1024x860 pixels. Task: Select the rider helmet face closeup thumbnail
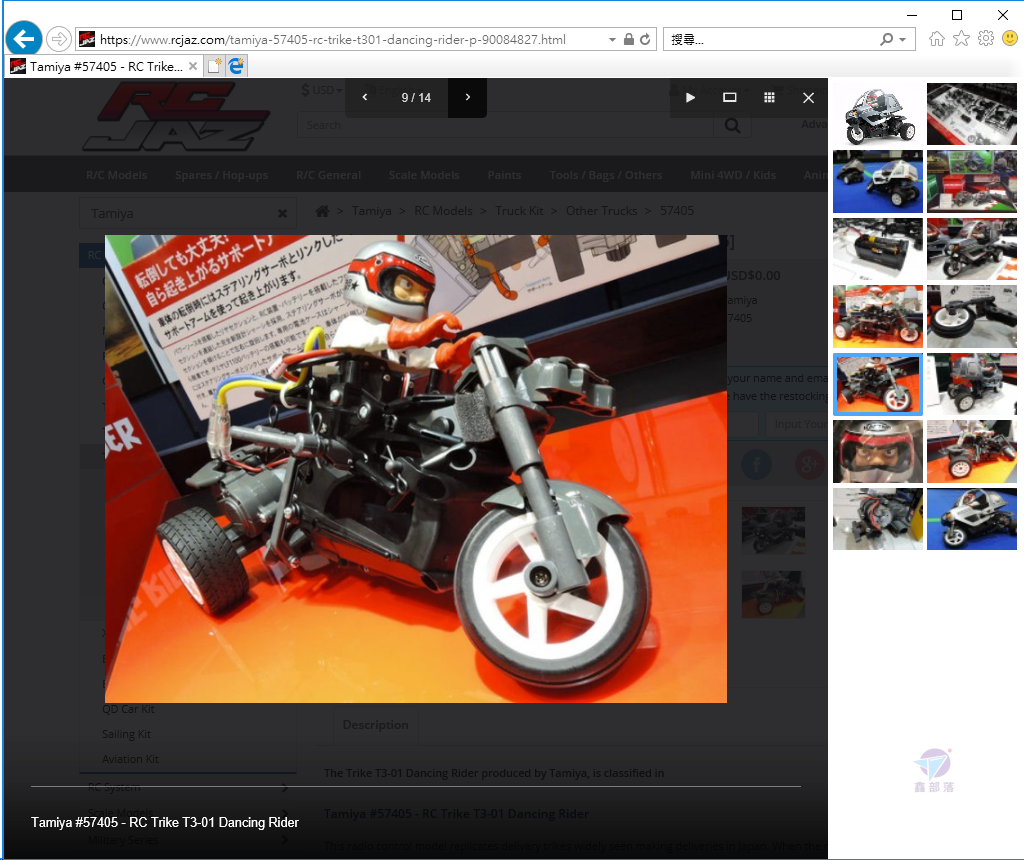point(878,452)
